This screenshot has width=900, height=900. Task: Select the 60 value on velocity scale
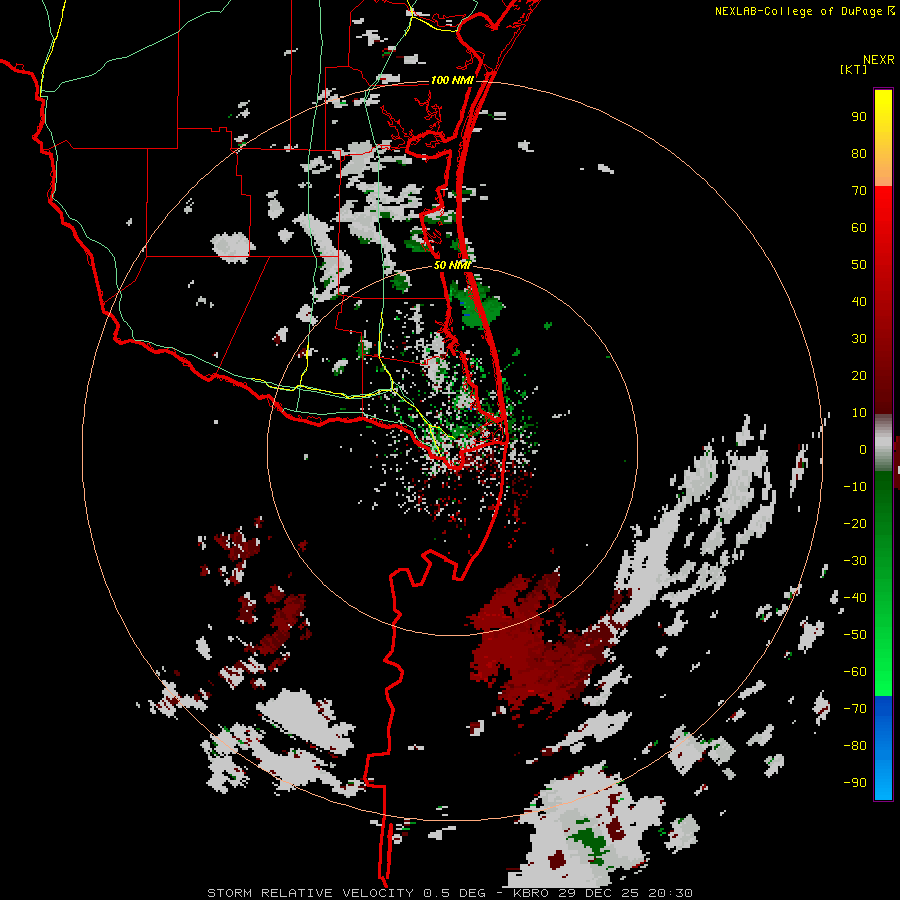click(859, 228)
